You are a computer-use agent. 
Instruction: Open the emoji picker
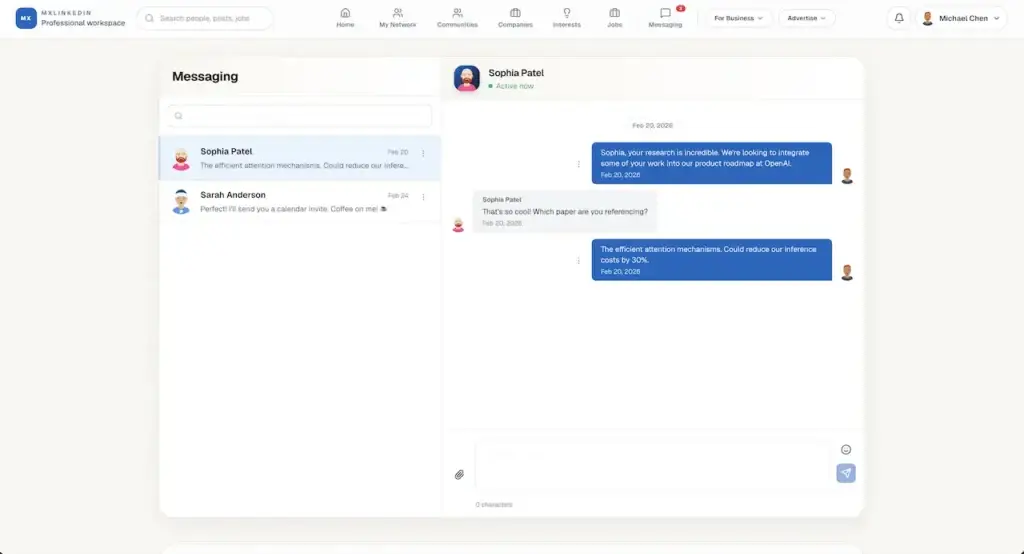coord(846,449)
